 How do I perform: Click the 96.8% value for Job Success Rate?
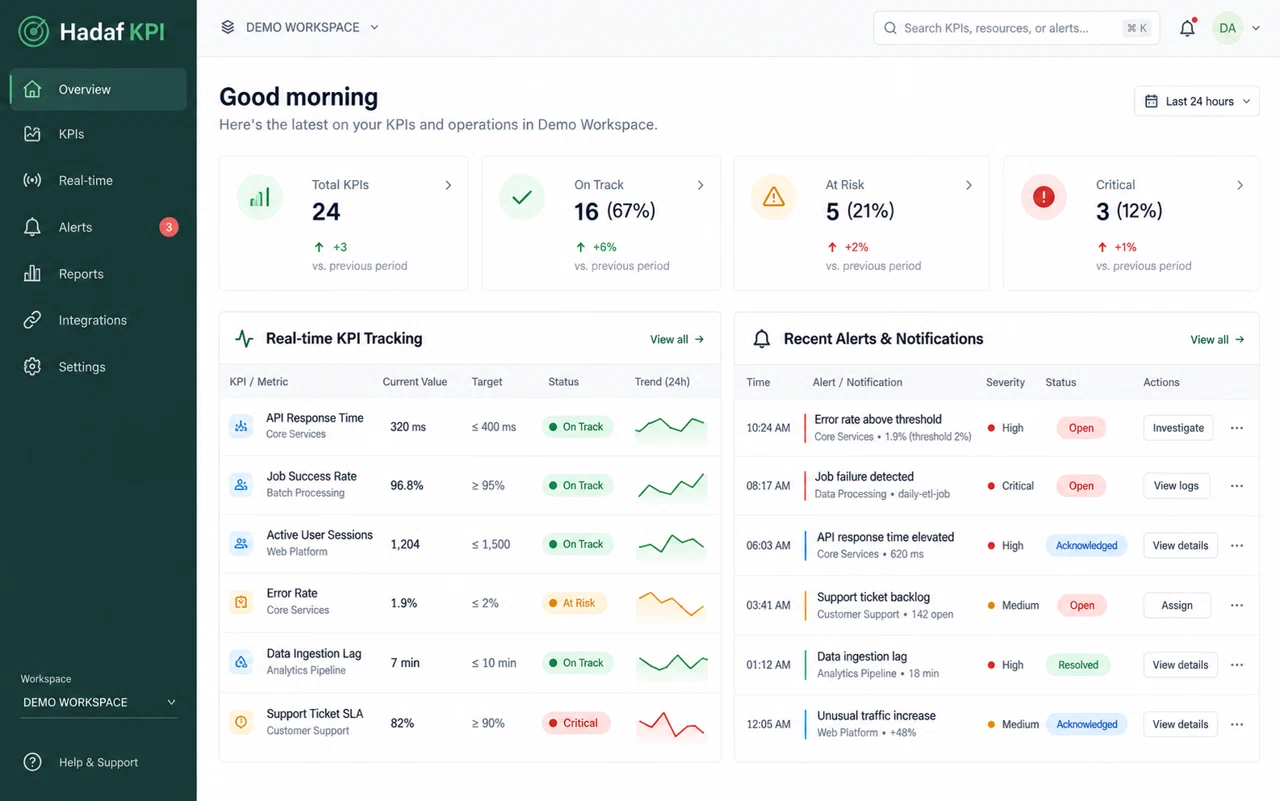[x=407, y=485]
